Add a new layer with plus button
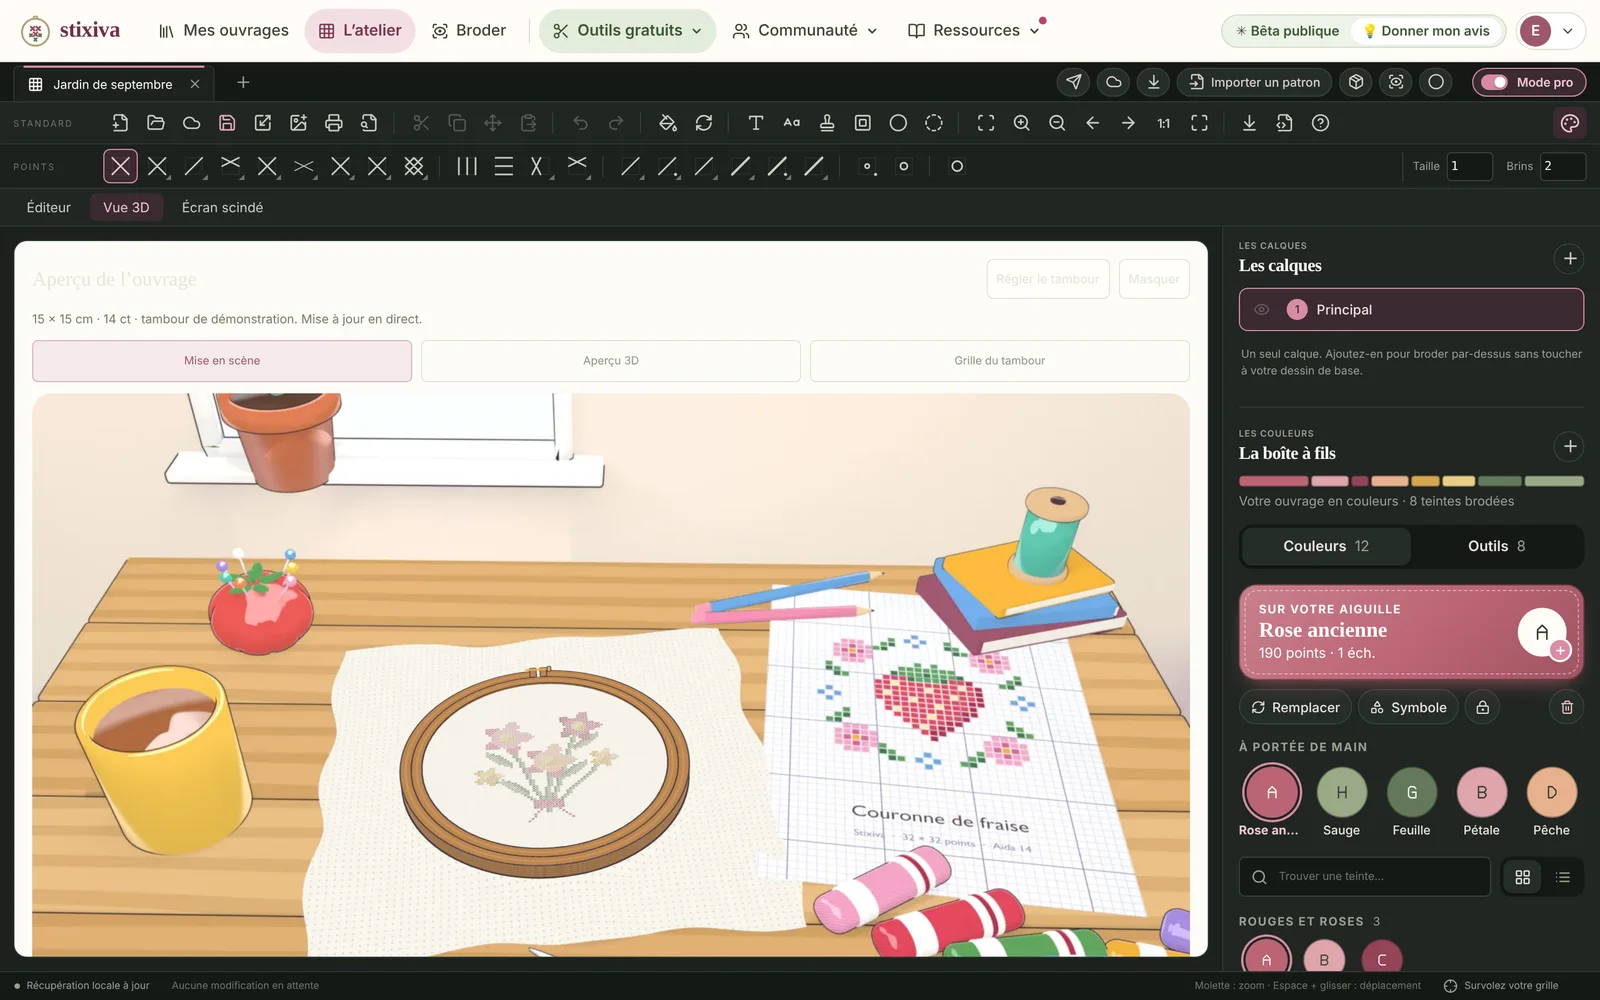1600x1000 pixels. tap(1570, 259)
